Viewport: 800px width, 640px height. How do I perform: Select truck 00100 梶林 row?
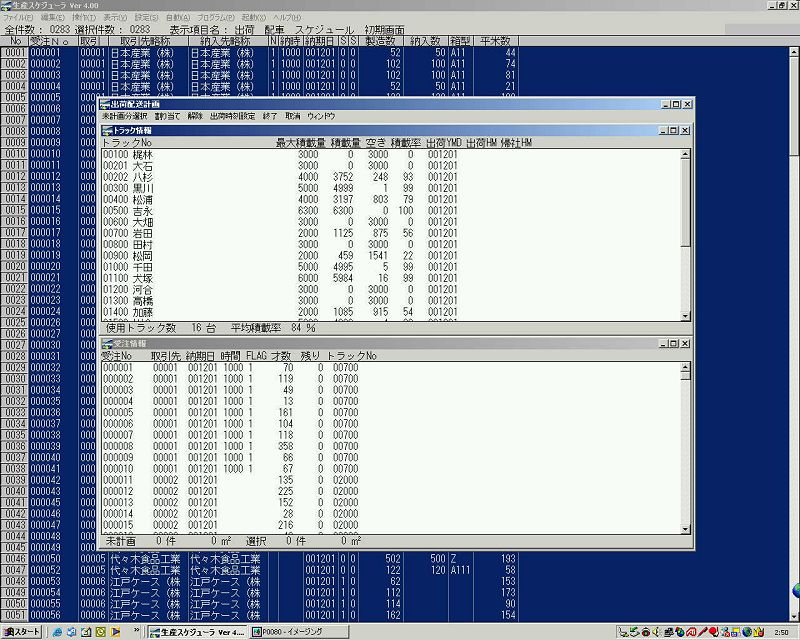coord(391,155)
